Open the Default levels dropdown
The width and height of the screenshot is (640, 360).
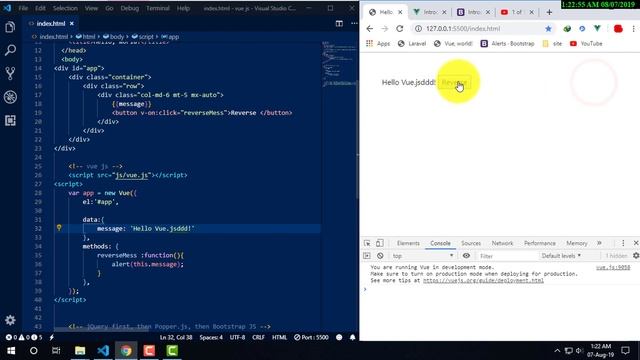(x=561, y=256)
